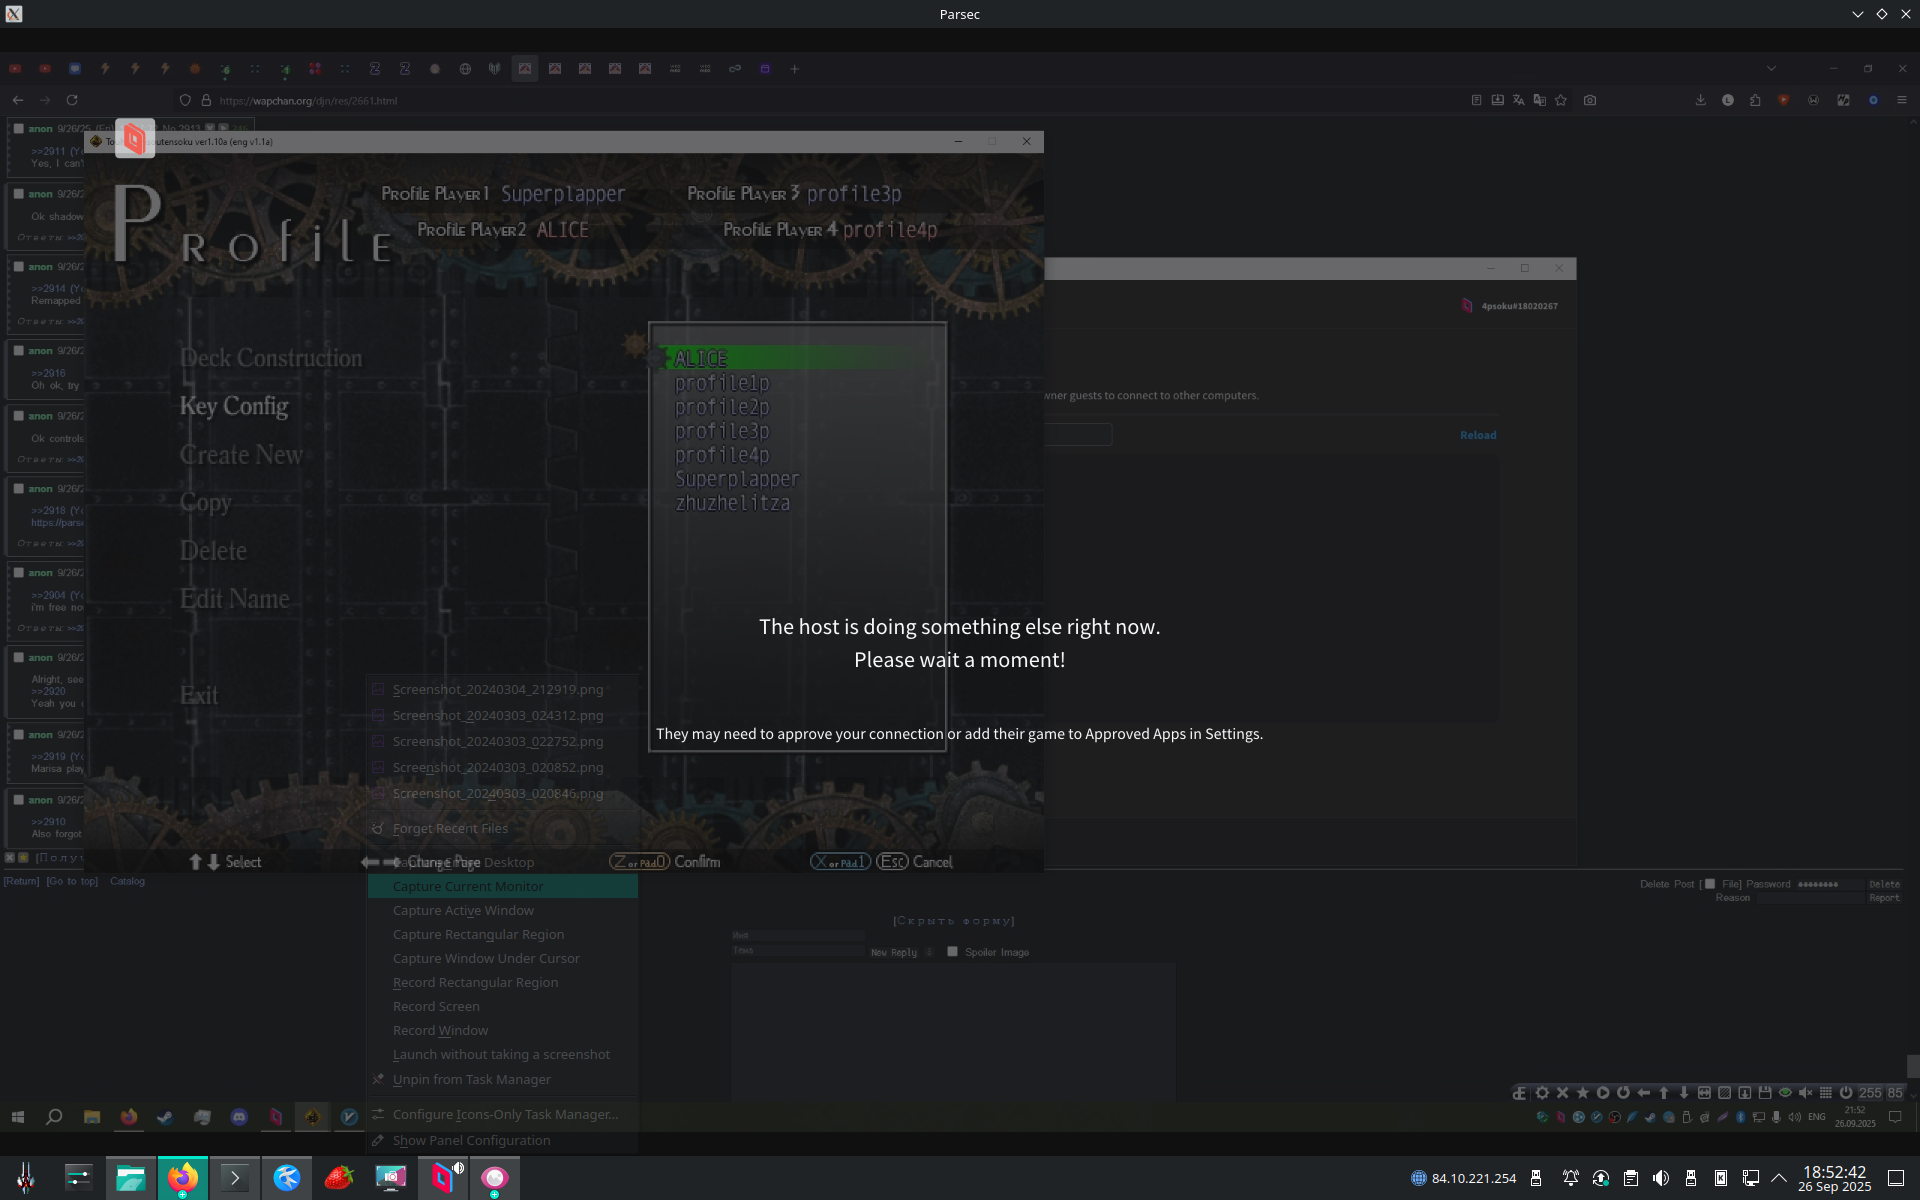Click the Reload link in Parsec window

(x=1478, y=435)
